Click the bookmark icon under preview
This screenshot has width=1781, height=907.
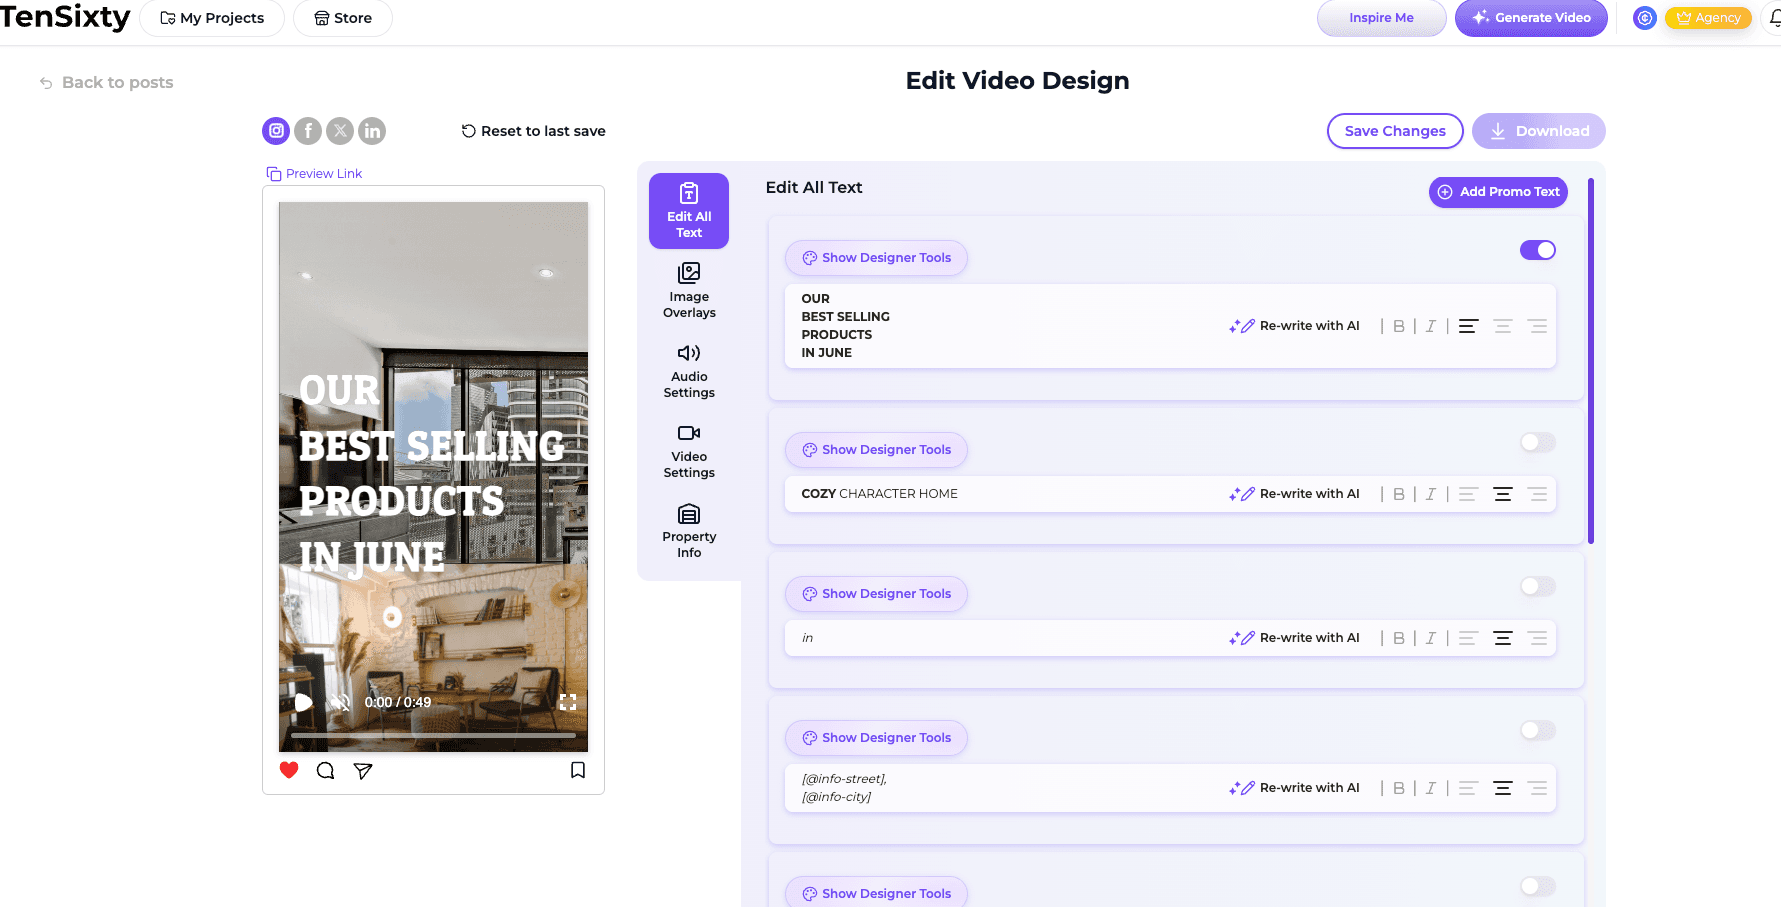[578, 770]
